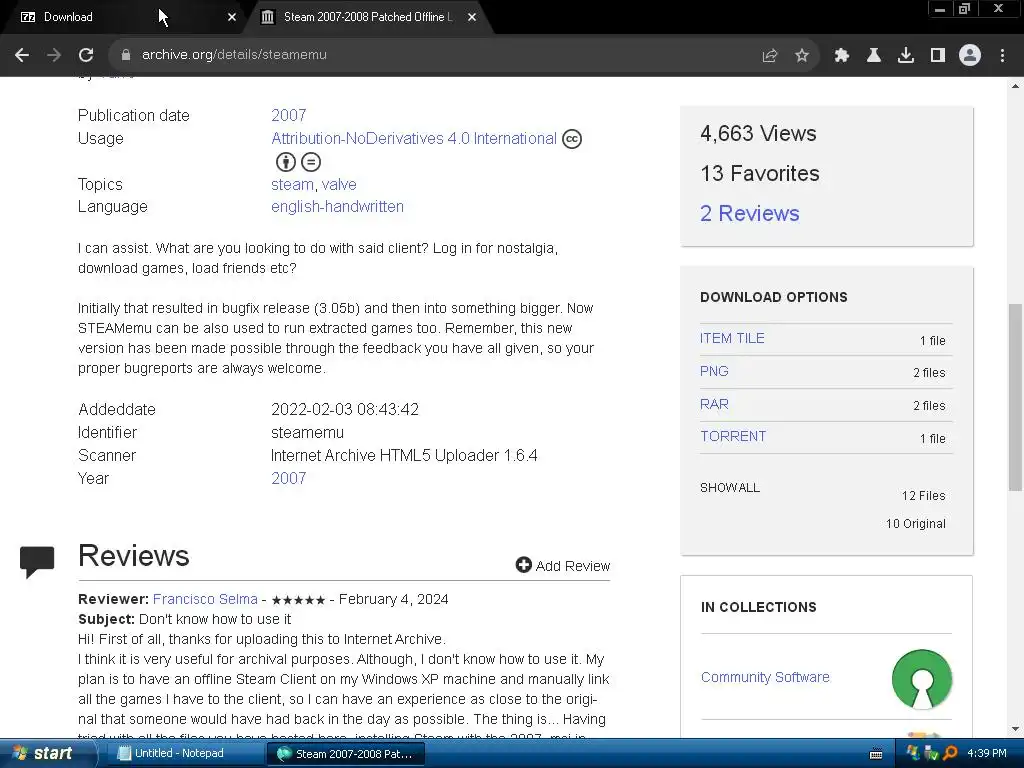Click the network tray icon
Screen dimensions: 1024x768
click(x=931, y=754)
